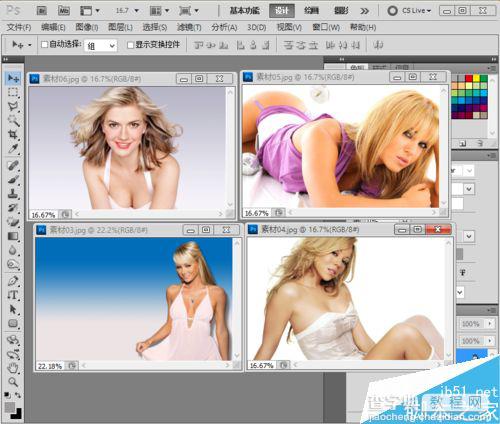
Task: Select the Move tool in toolbox
Action: (13, 78)
